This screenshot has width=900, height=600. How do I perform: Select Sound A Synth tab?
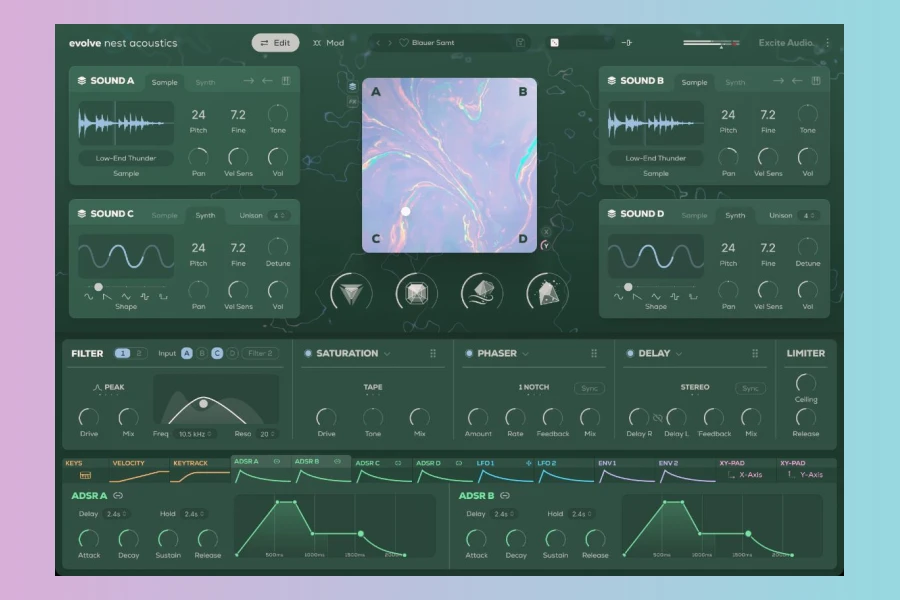pos(205,82)
